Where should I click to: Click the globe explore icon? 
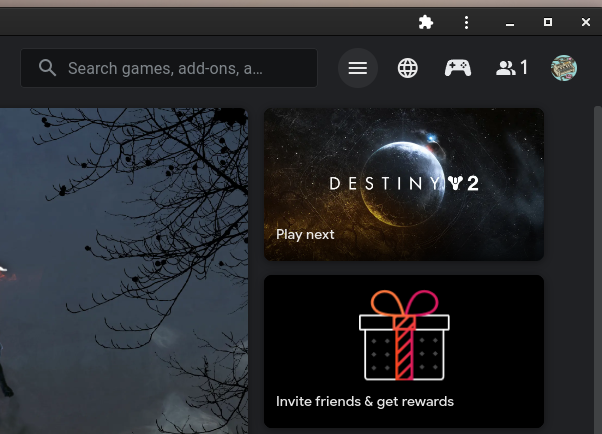[x=407, y=68]
